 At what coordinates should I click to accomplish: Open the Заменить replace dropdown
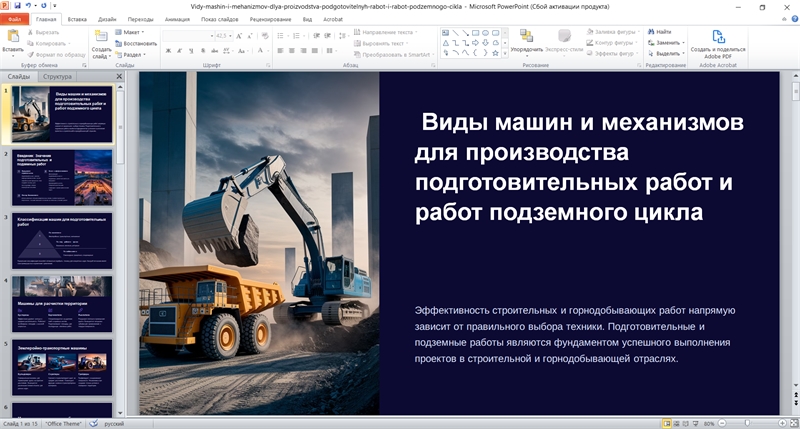coord(666,42)
